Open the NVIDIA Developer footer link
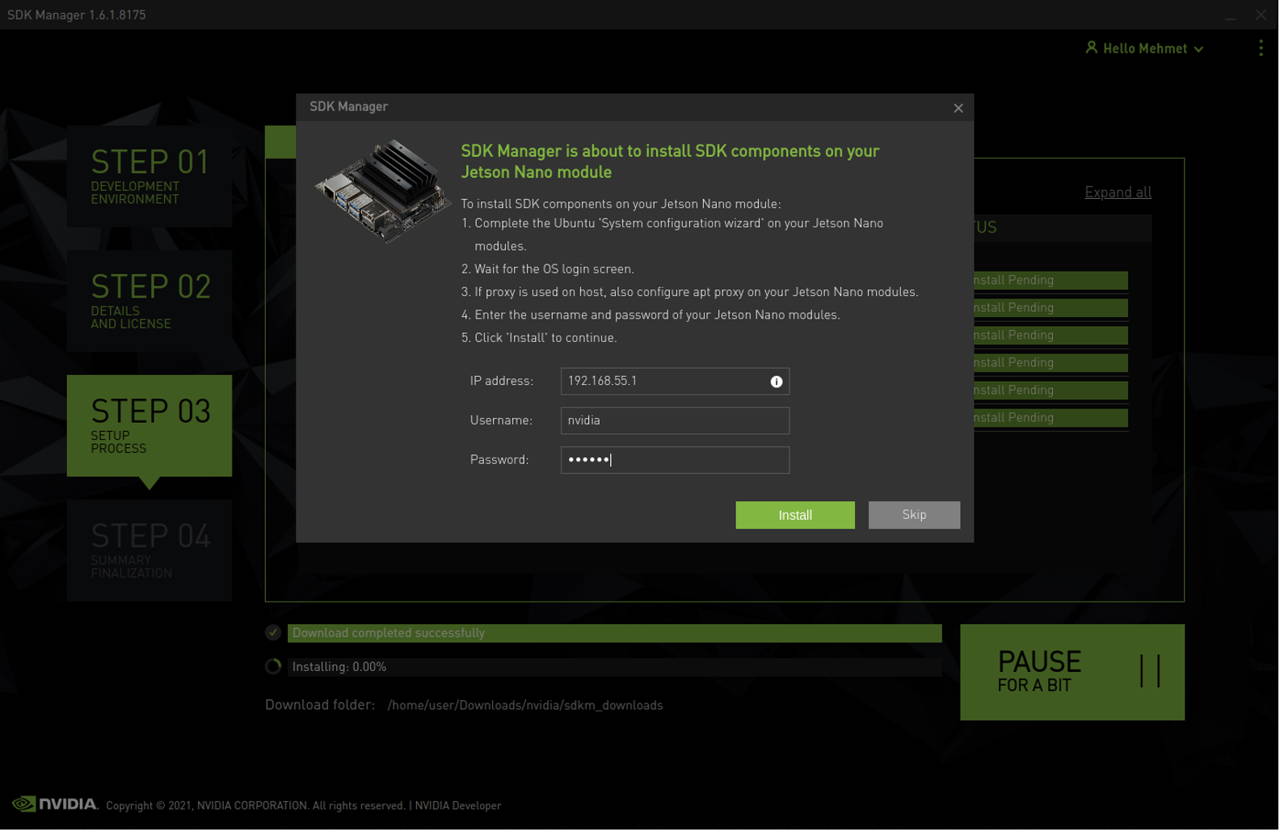The image size is (1280, 836). pos(458,805)
